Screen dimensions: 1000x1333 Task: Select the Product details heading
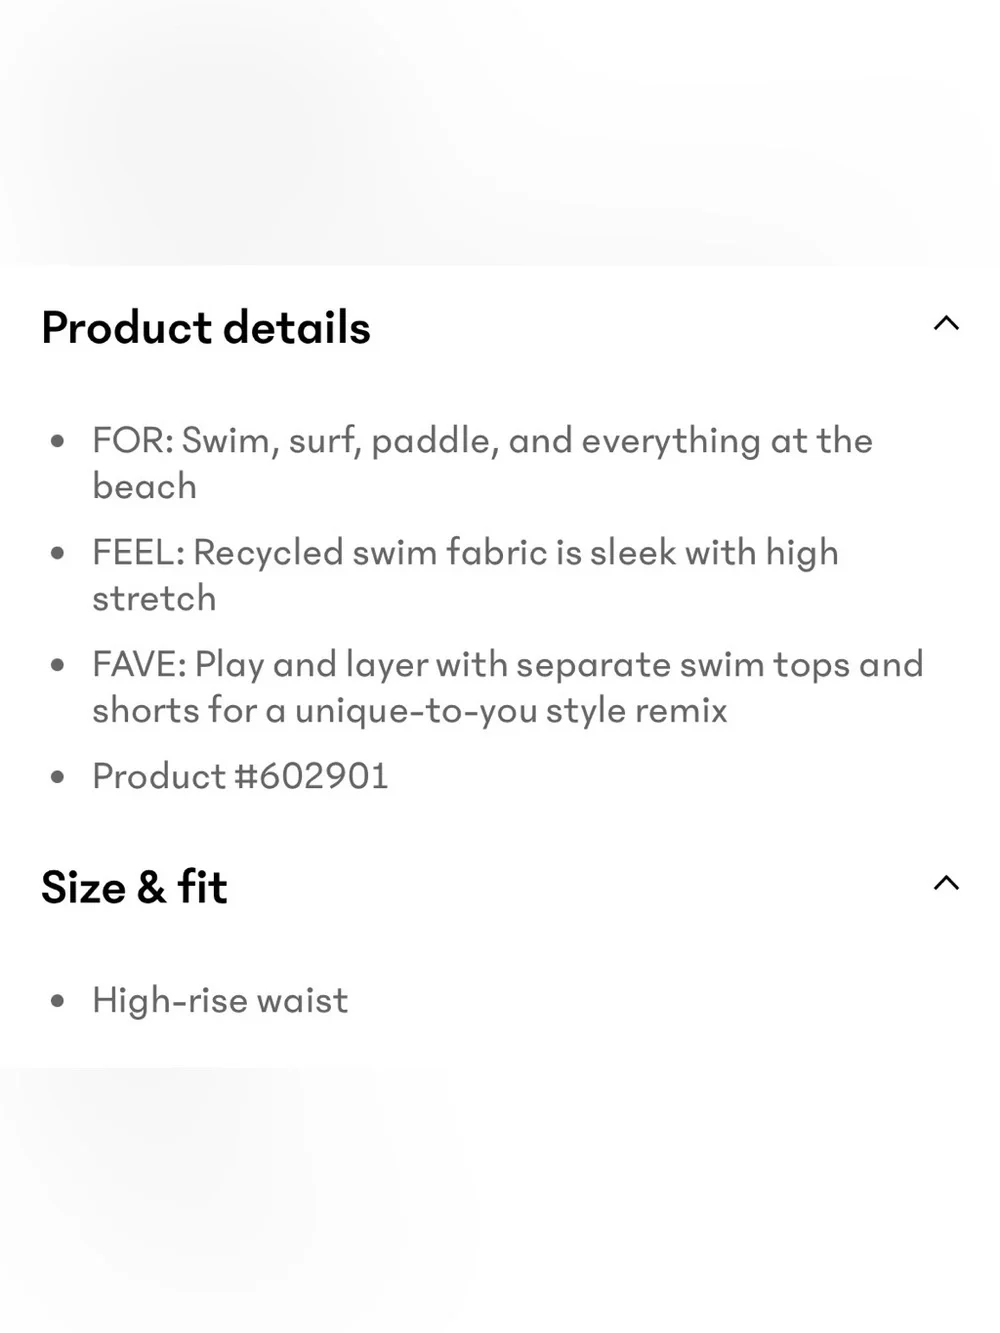pos(206,328)
